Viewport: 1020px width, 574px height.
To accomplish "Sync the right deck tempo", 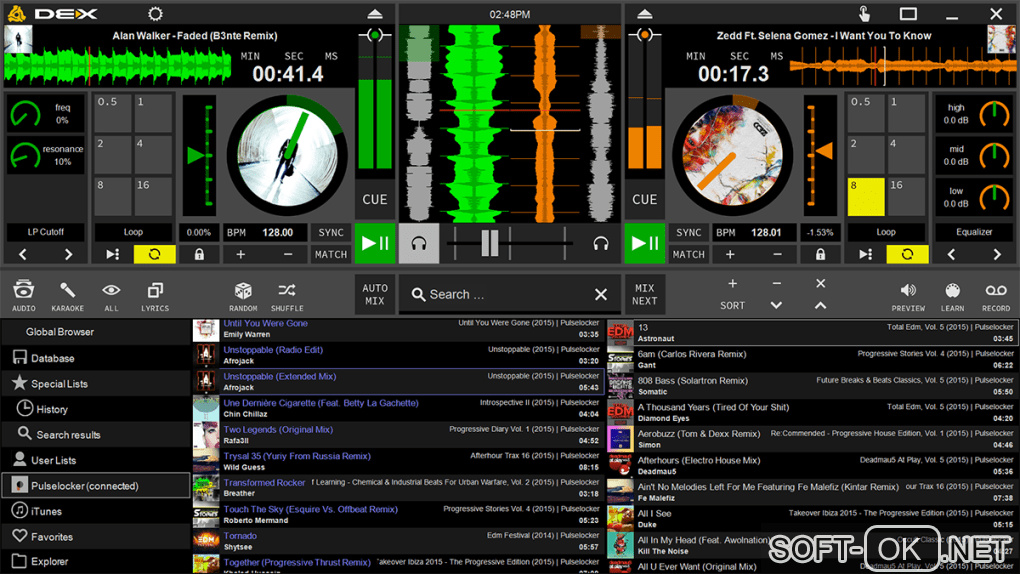I will point(688,232).
